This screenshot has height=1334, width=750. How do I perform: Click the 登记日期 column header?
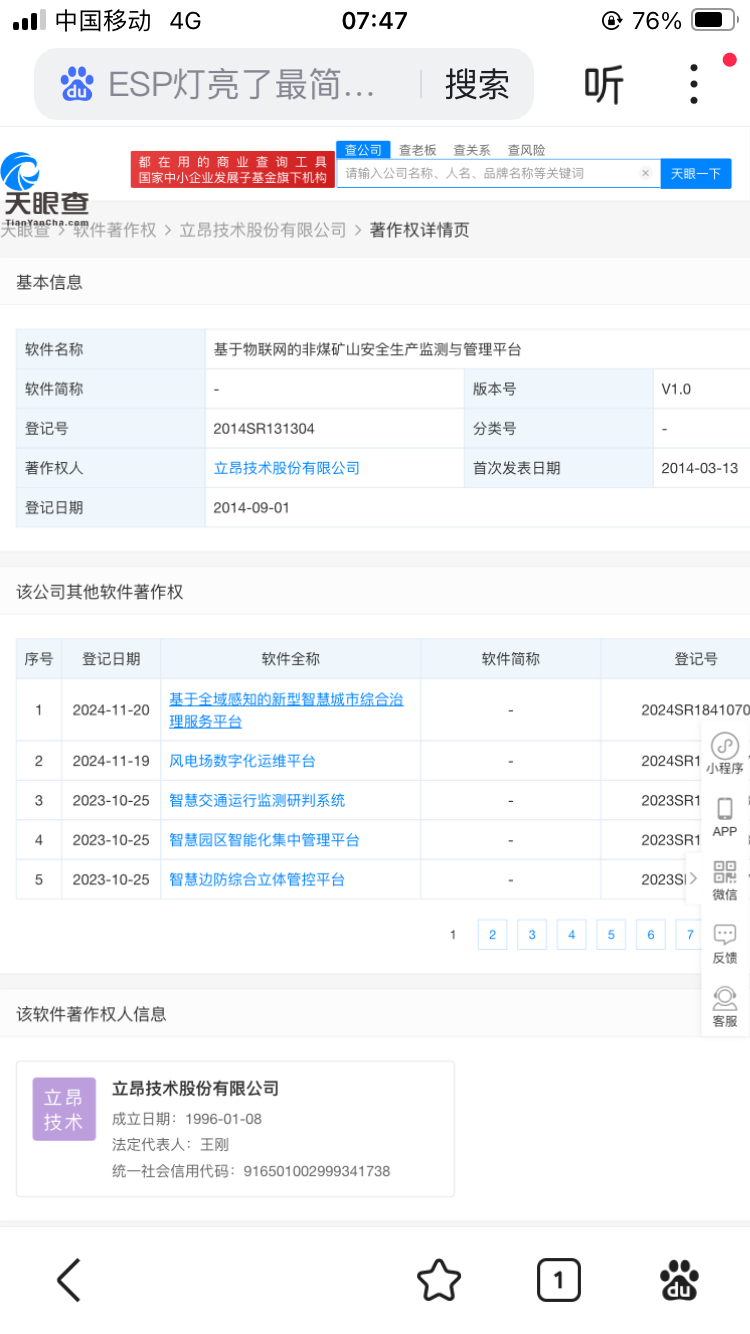[111, 659]
